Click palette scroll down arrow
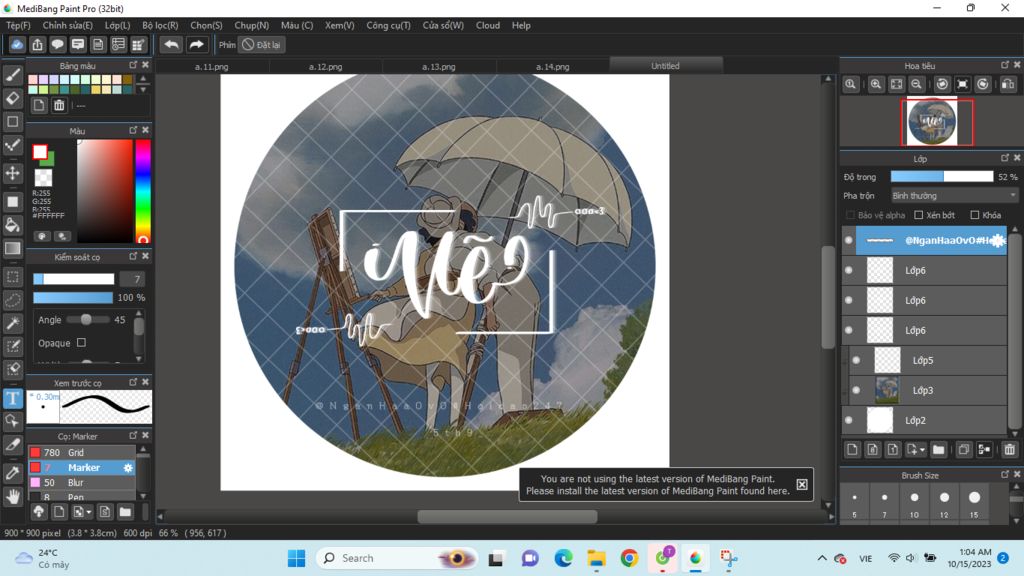This screenshot has height=576, width=1024. 143,89
